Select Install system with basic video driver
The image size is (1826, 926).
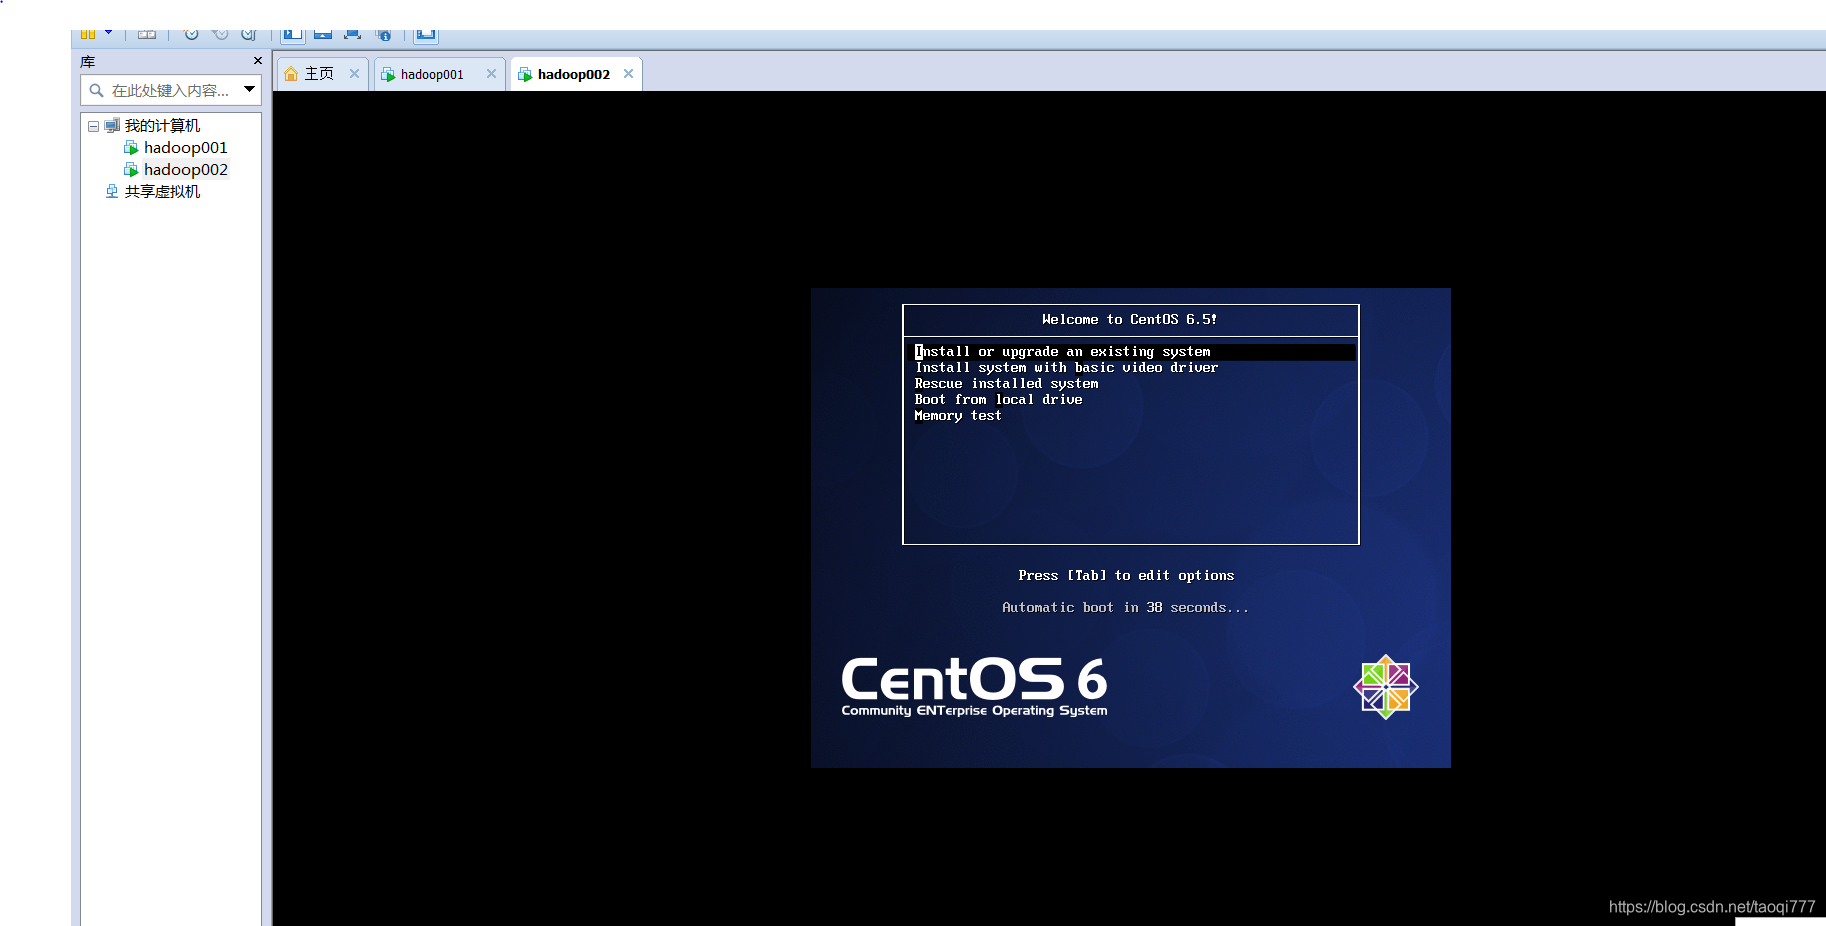pyautogui.click(x=1066, y=368)
